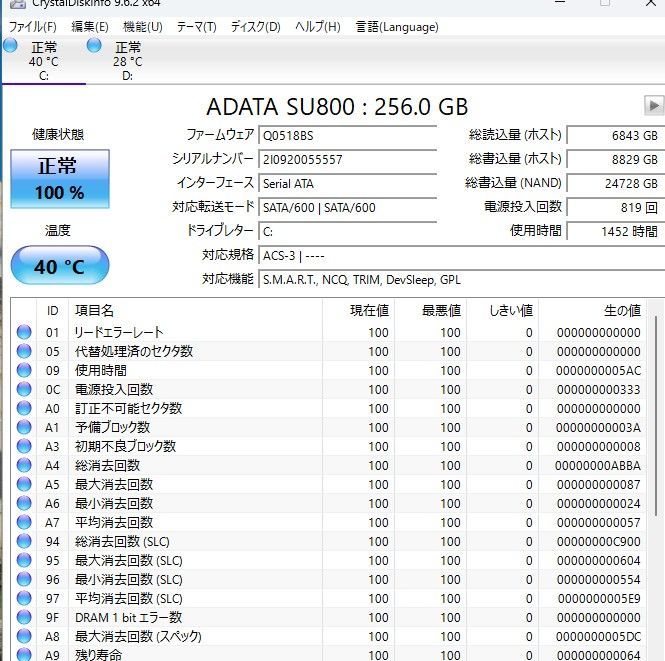
Task: Click the interface field Serial ATA
Action: (x=347, y=184)
